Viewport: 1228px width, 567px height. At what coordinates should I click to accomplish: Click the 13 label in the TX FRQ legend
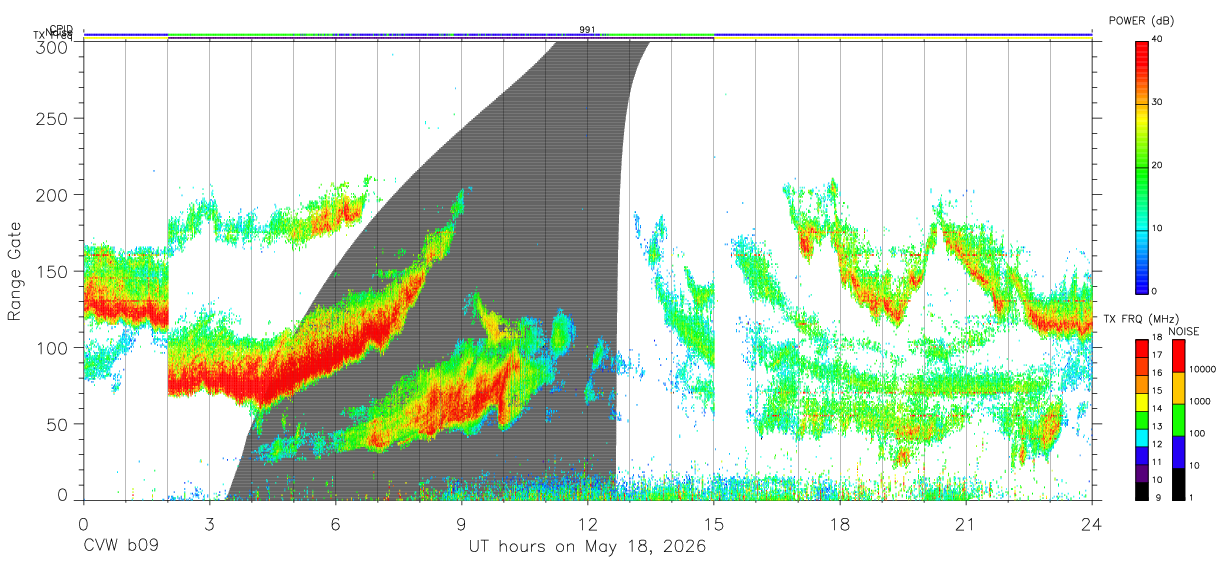(1156, 427)
